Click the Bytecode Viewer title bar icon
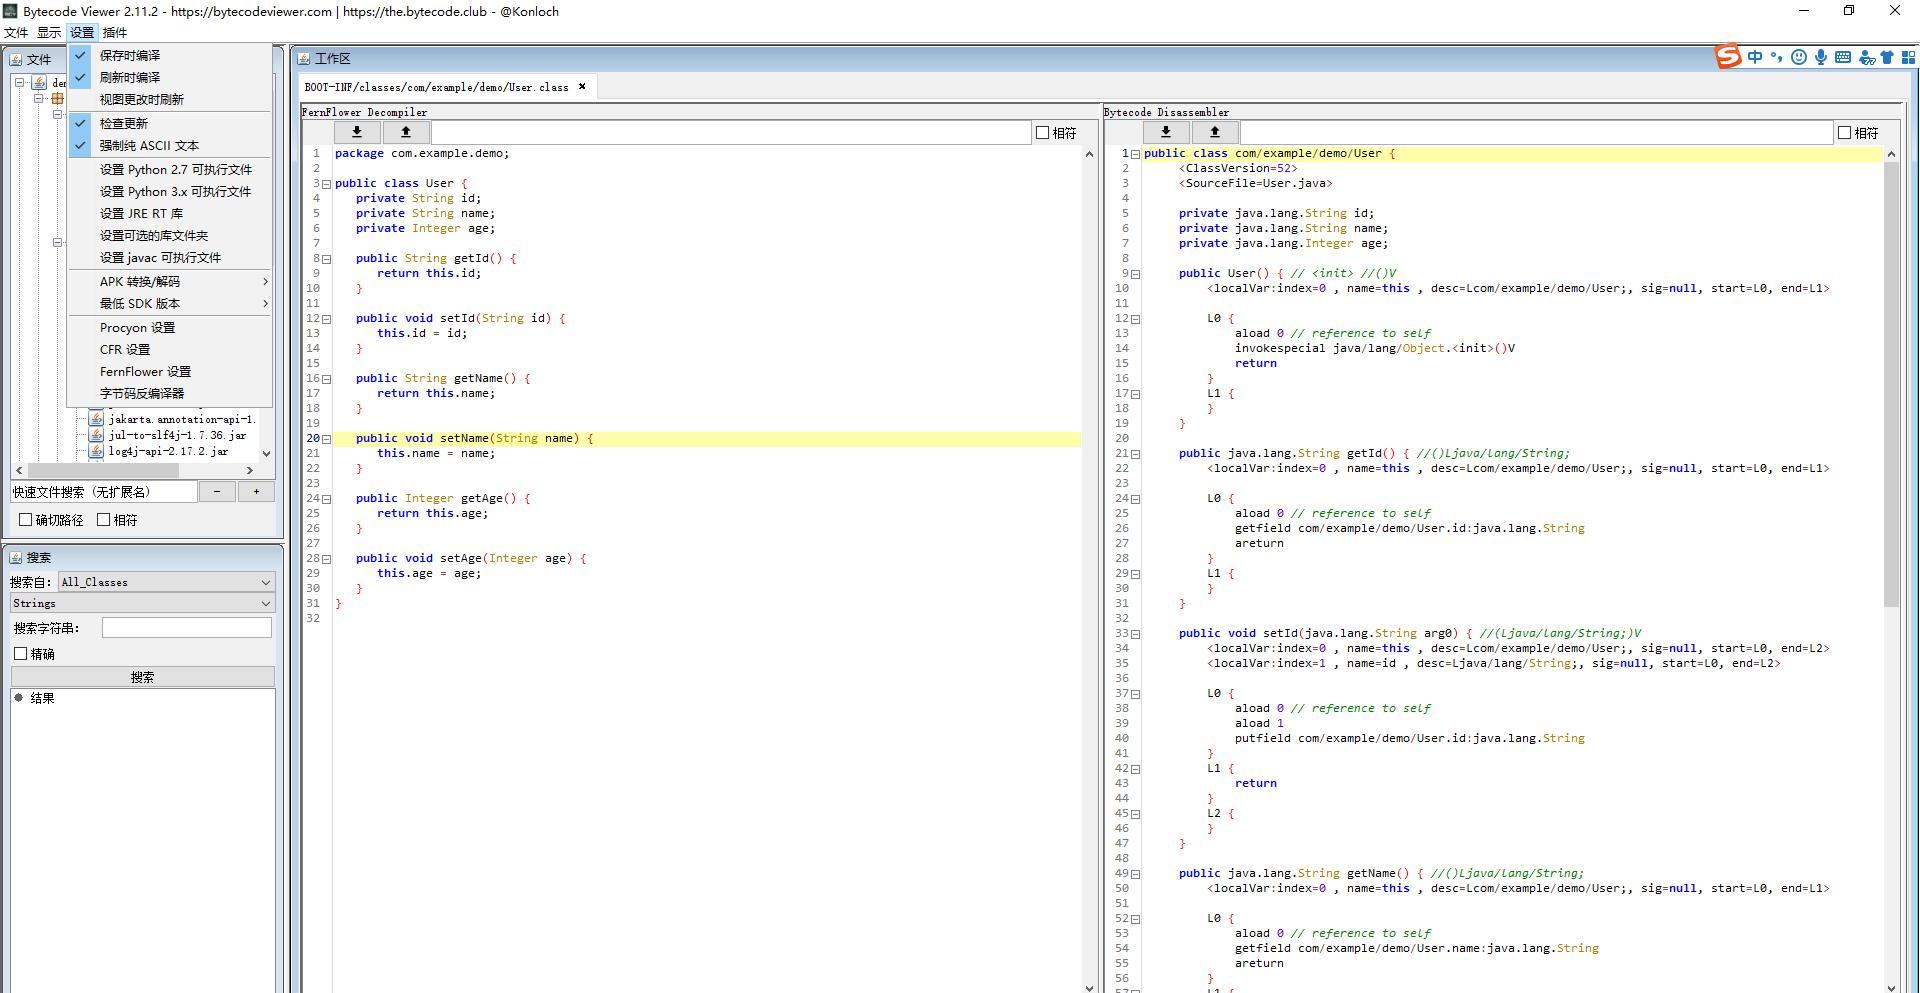Image resolution: width=1920 pixels, height=993 pixels. 9,11
